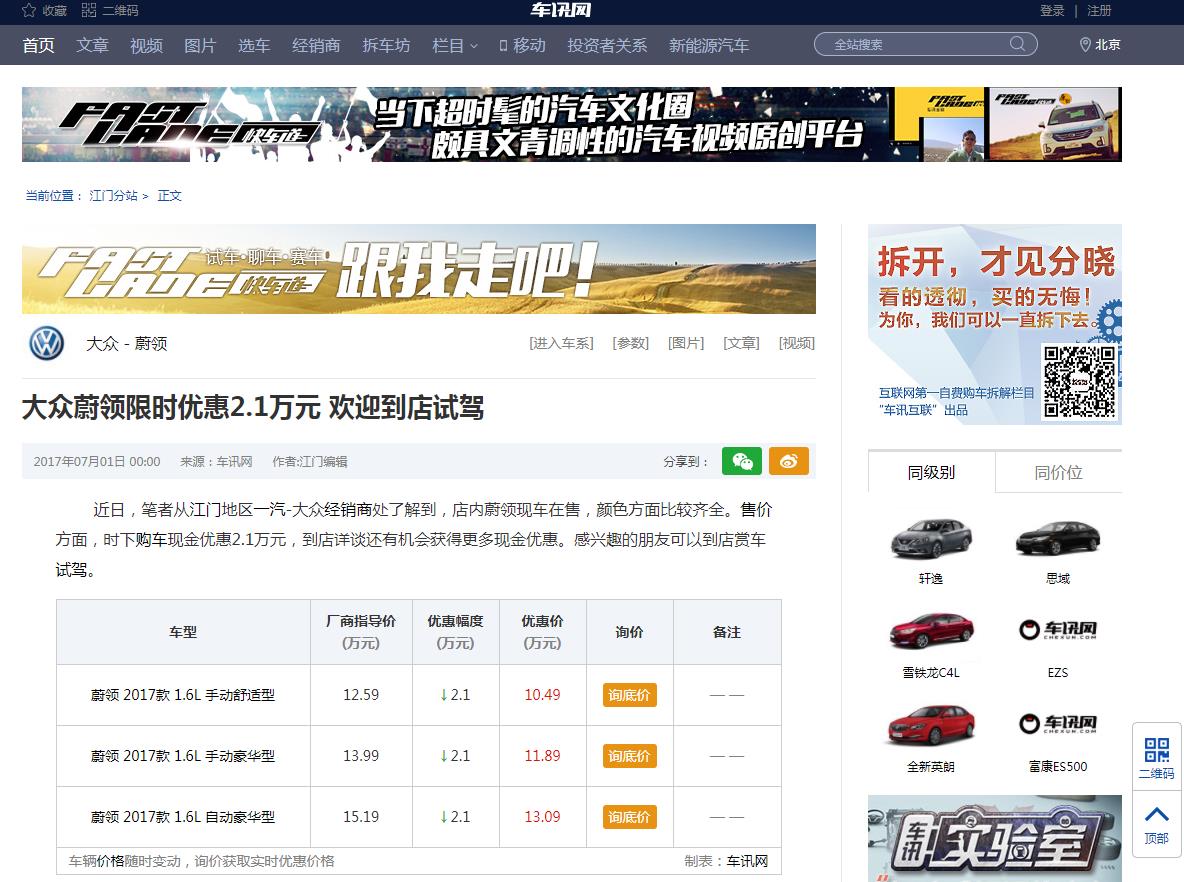Click the EZS model label
The image size is (1184, 882).
(1058, 672)
